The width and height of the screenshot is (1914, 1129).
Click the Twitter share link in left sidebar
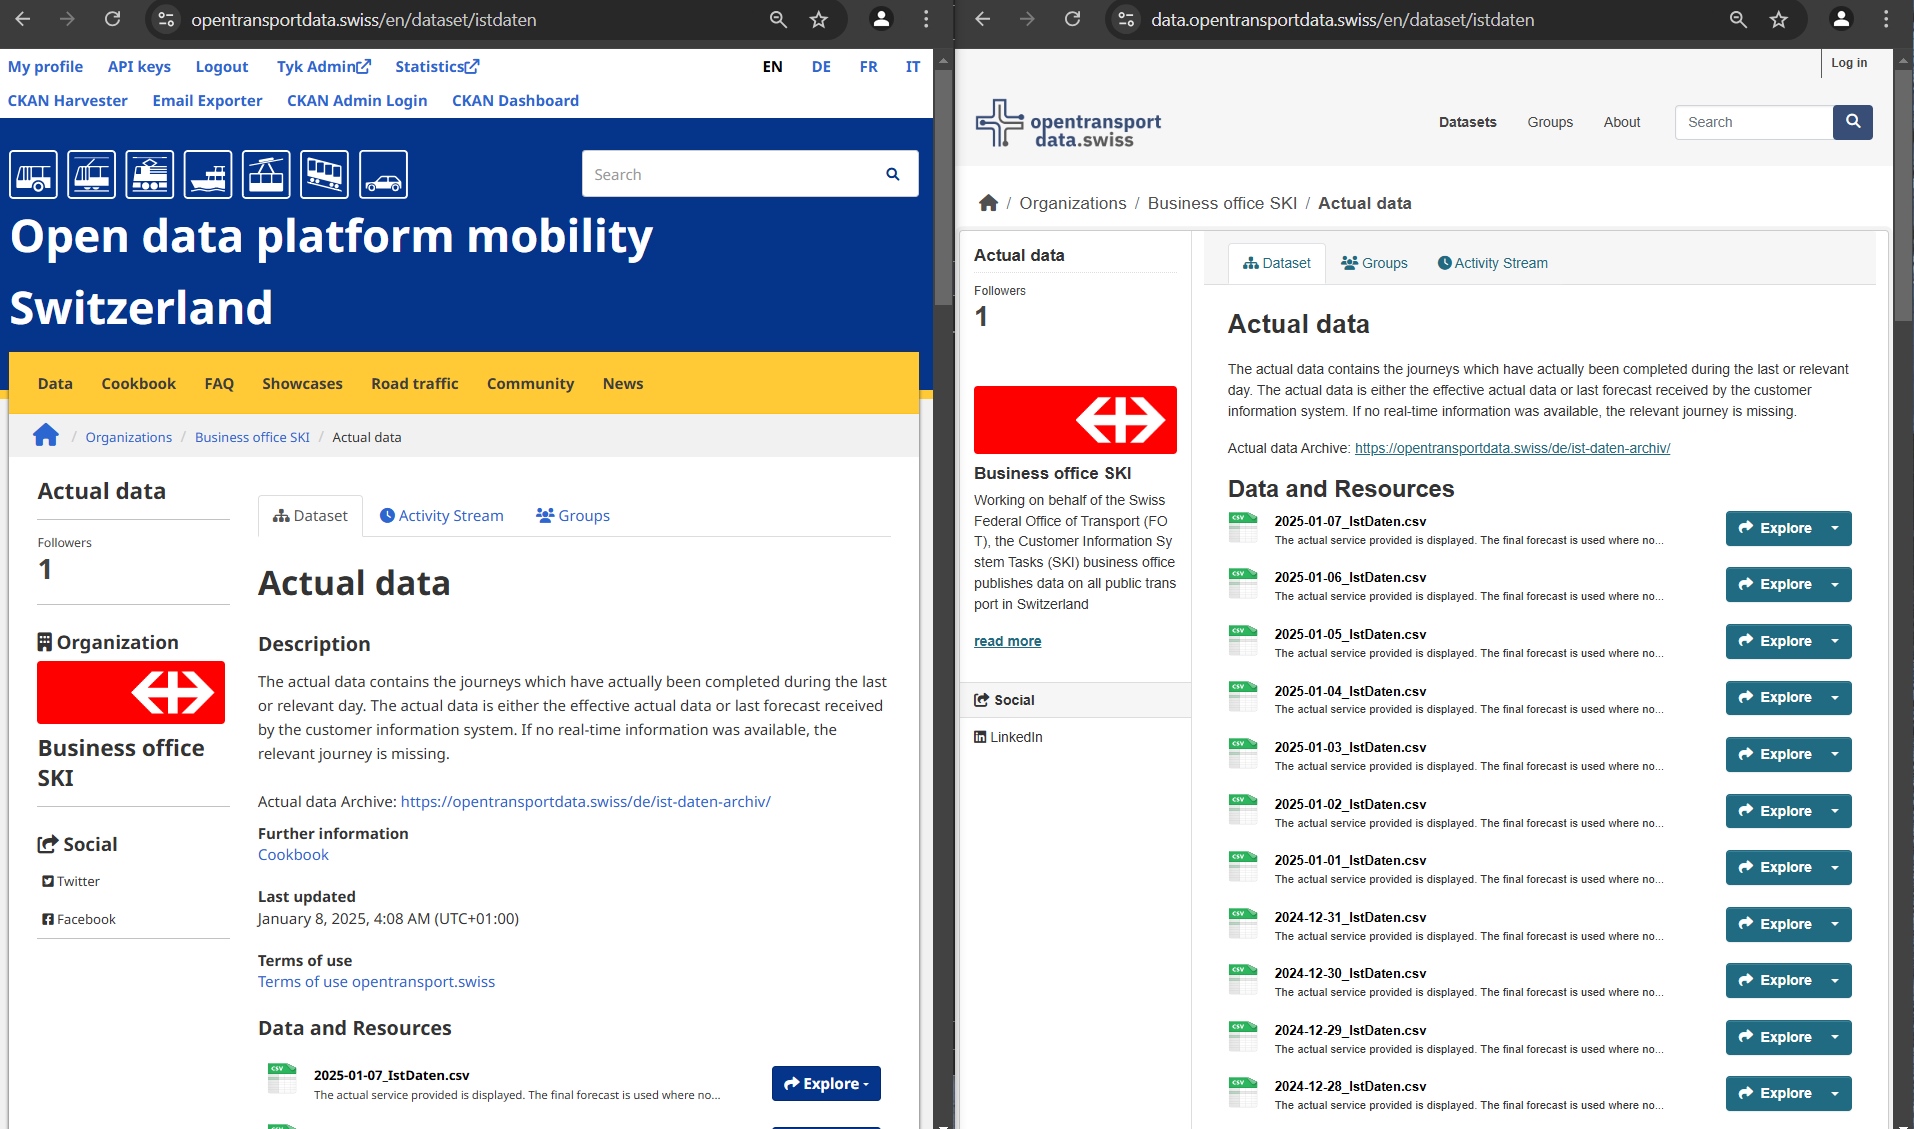71,881
